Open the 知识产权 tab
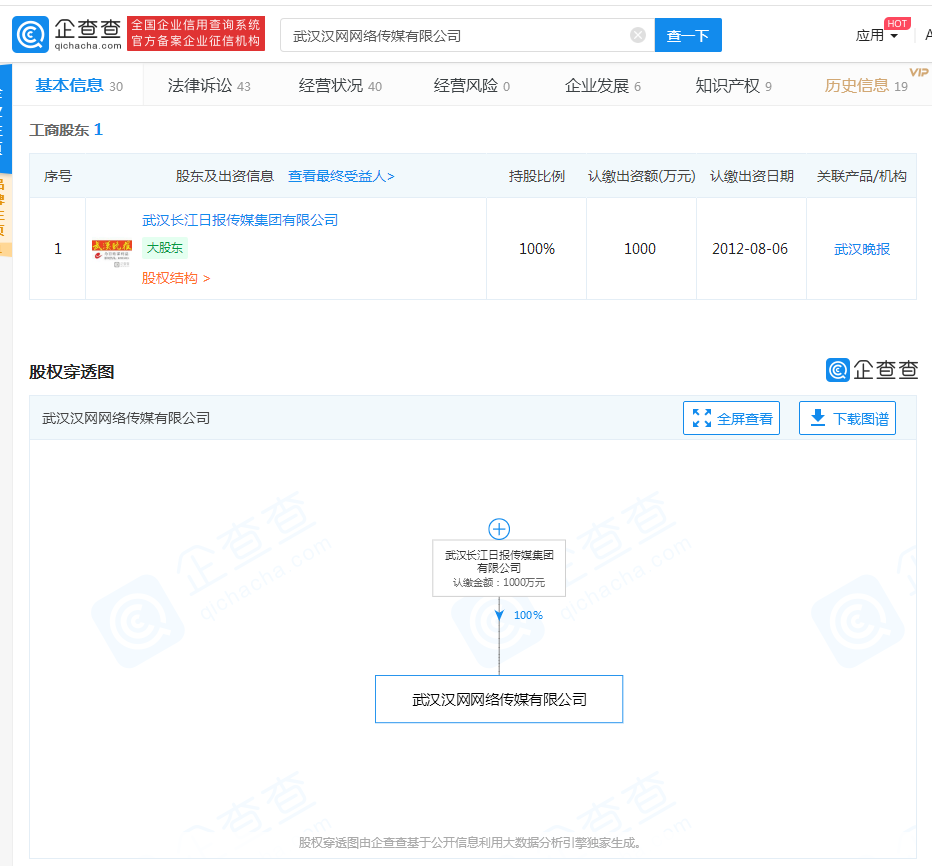This screenshot has width=932, height=866. pyautogui.click(x=733, y=86)
